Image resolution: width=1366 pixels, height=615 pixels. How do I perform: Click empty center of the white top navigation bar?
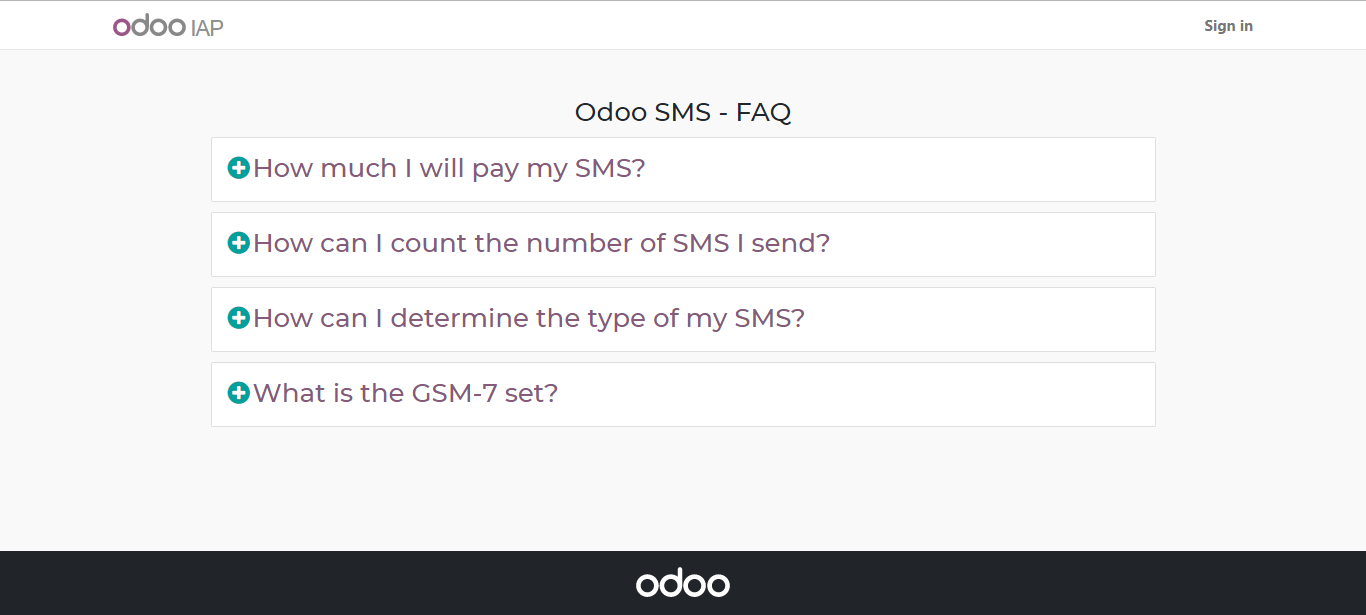pyautogui.click(x=683, y=26)
